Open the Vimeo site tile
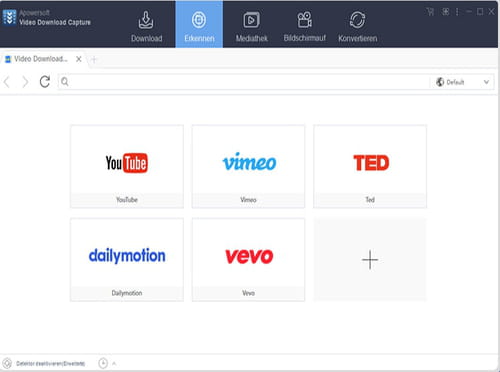Image resolution: width=500 pixels, height=372 pixels. click(248, 166)
